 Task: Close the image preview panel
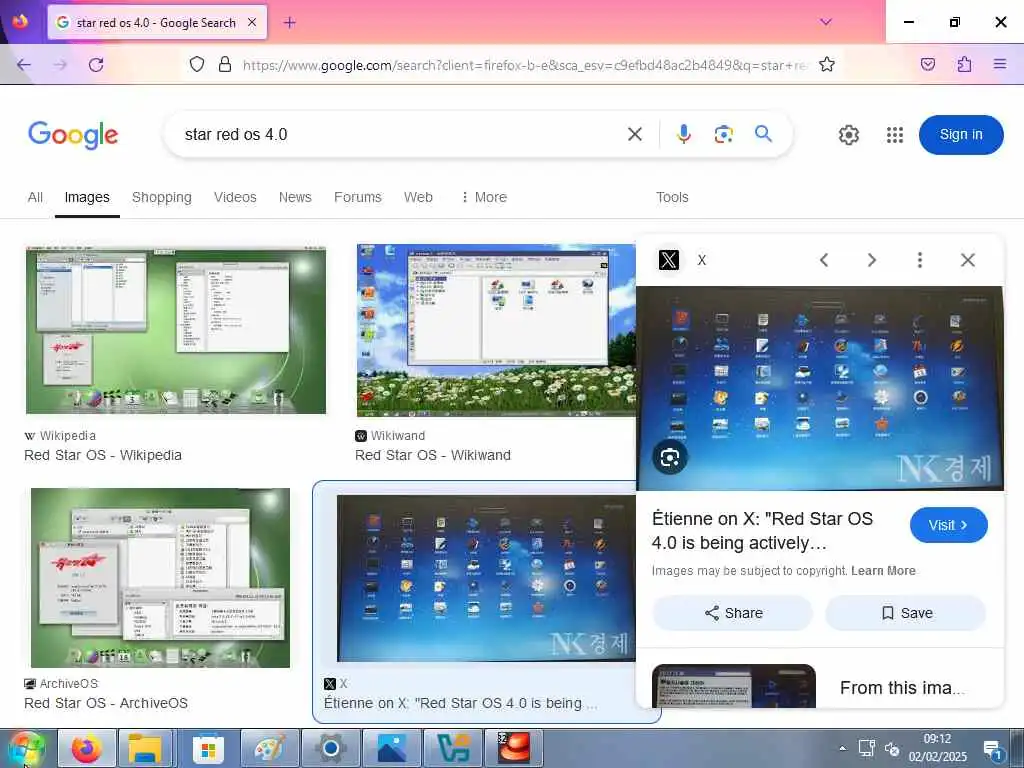968,260
